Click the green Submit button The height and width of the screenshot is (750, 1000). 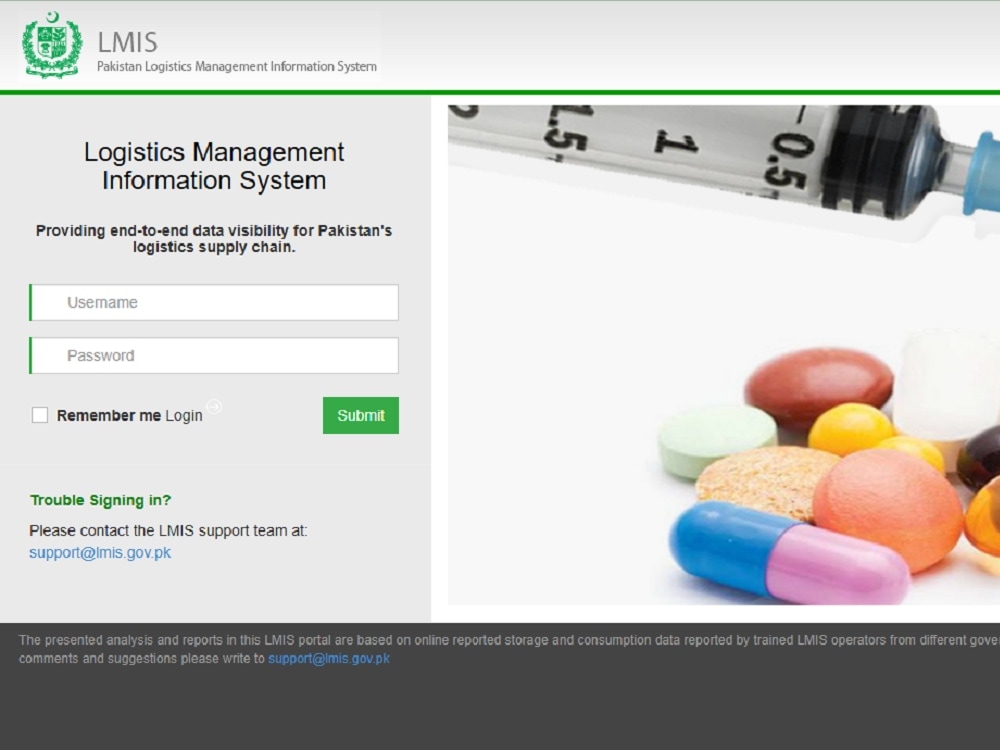click(x=361, y=415)
